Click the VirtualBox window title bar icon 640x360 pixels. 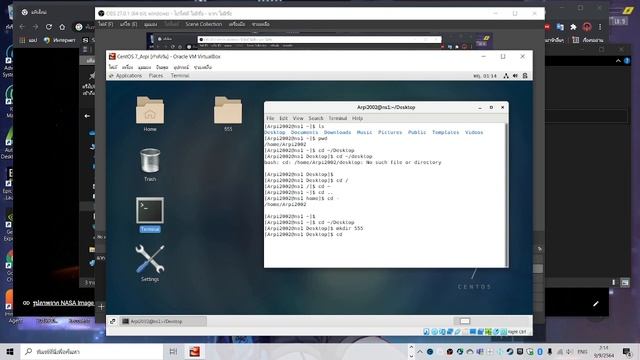pyautogui.click(x=112, y=56)
